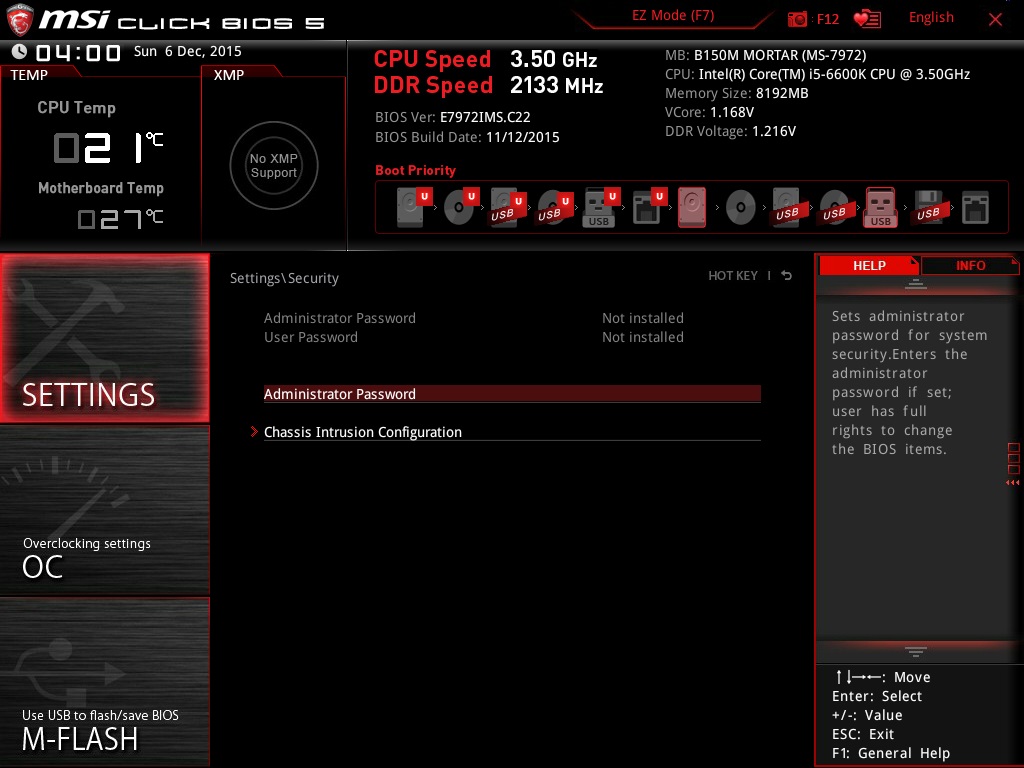Switch to the HELP tab
1024x768 pixels.
(868, 265)
